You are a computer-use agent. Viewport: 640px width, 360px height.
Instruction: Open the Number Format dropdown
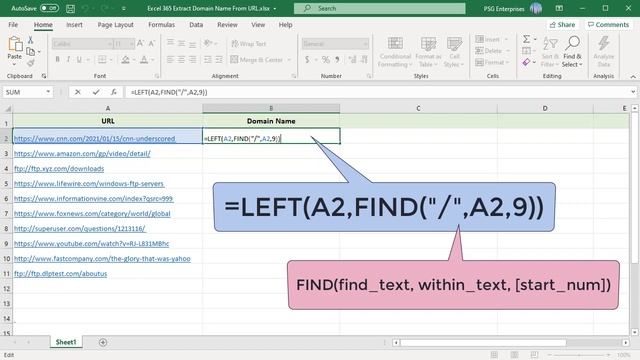336,44
